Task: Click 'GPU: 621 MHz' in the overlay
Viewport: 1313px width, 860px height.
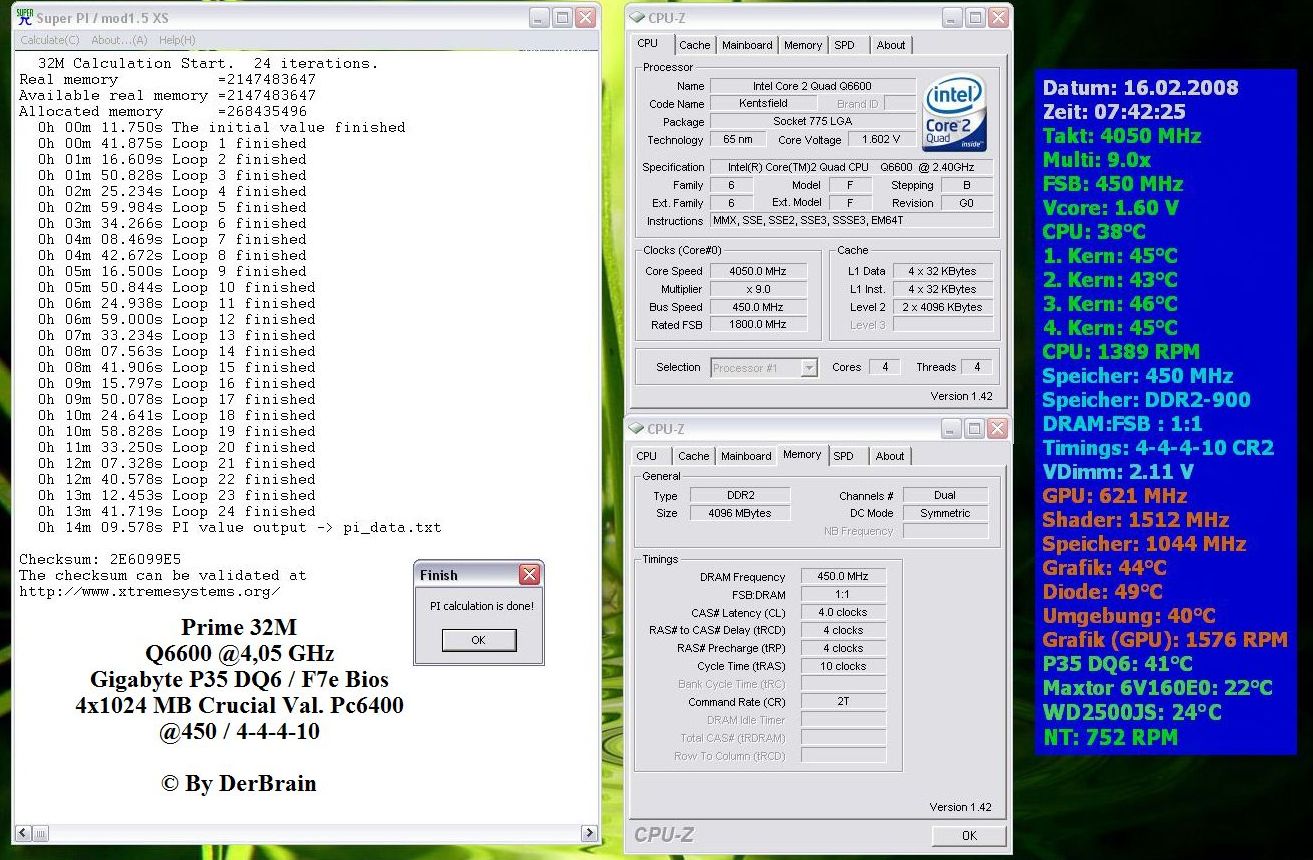Action: click(1114, 496)
